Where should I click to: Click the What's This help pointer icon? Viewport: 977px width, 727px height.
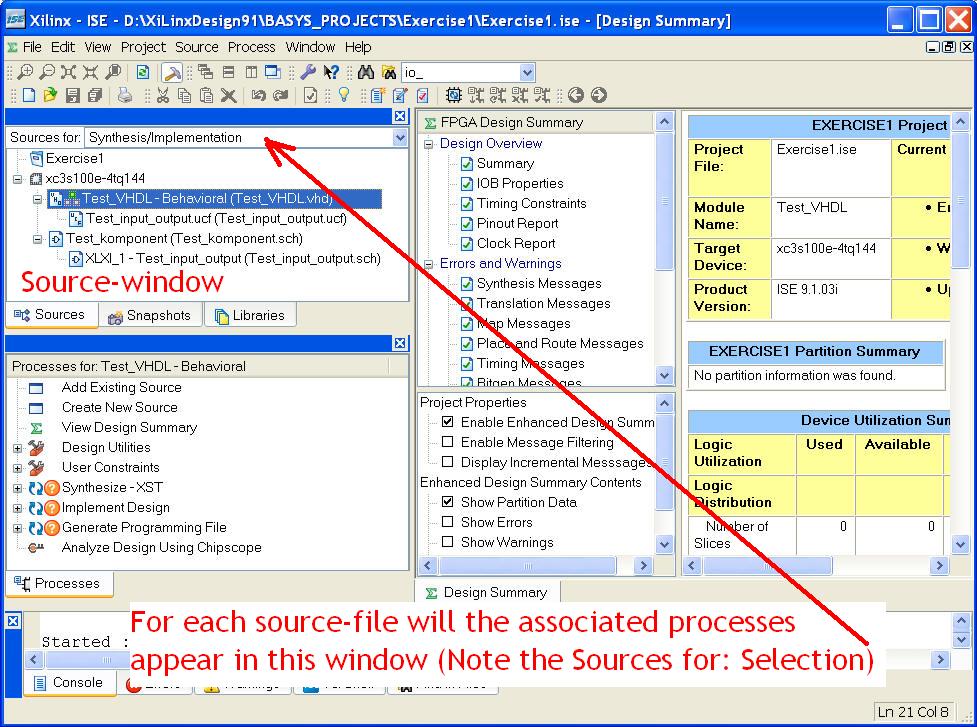[x=331, y=72]
